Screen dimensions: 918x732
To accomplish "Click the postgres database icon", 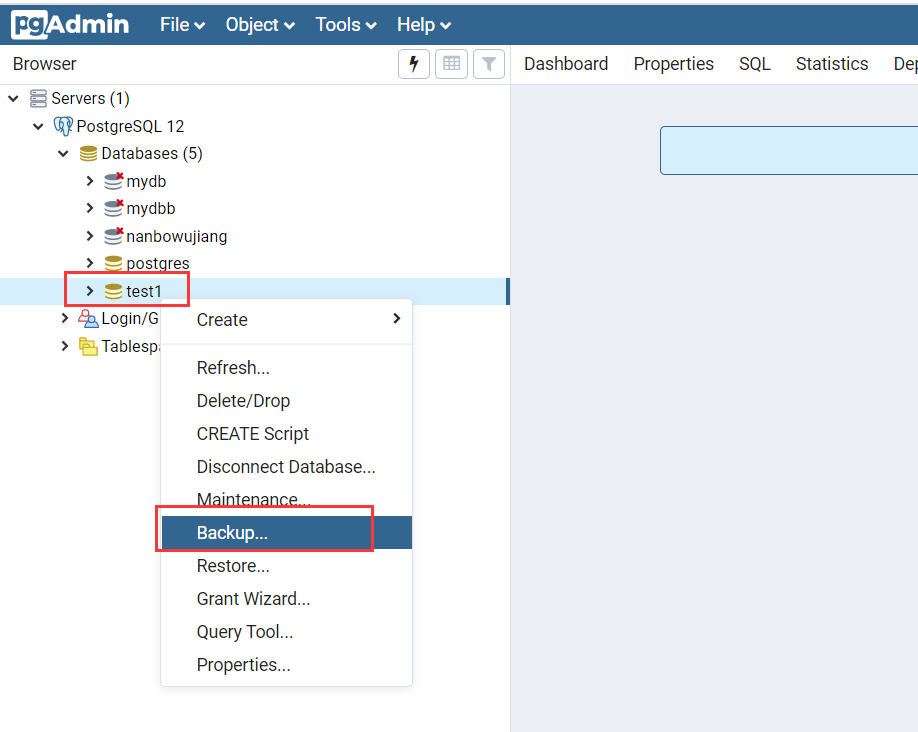I will [114, 264].
